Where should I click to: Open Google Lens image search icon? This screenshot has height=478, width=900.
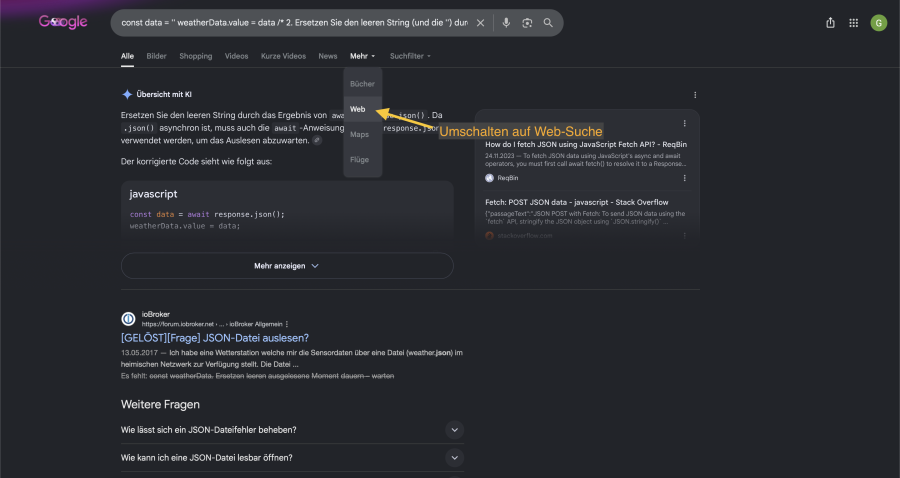[x=527, y=23]
